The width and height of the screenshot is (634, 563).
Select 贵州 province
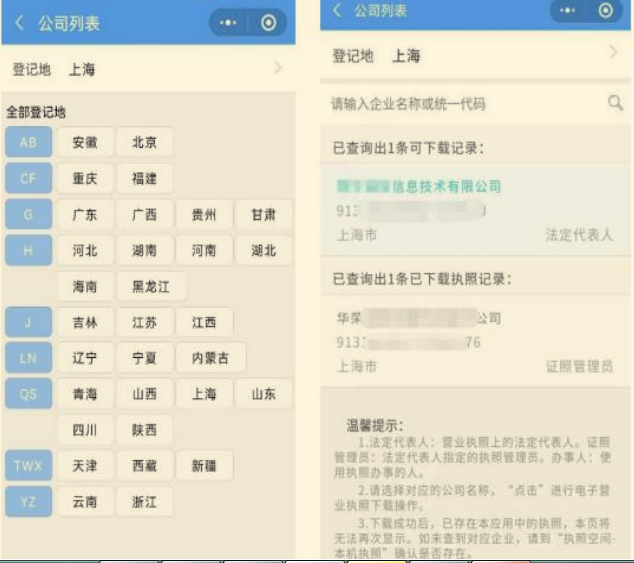[204, 214]
